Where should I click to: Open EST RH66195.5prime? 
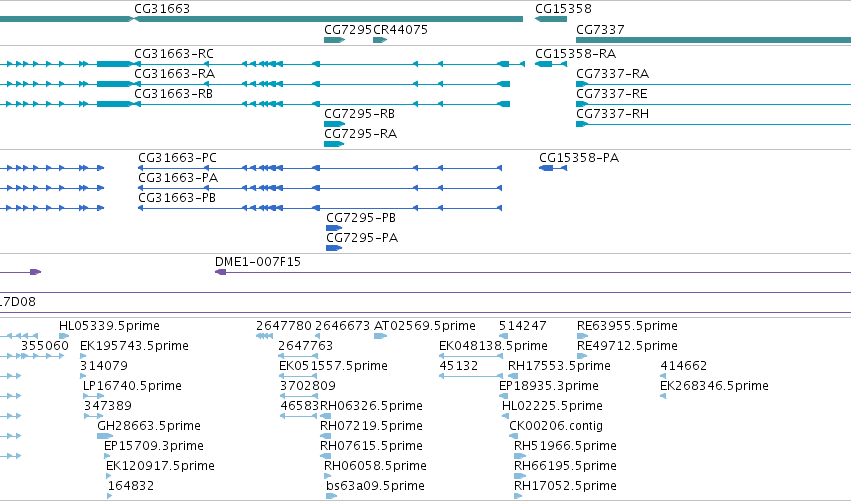(x=565, y=466)
